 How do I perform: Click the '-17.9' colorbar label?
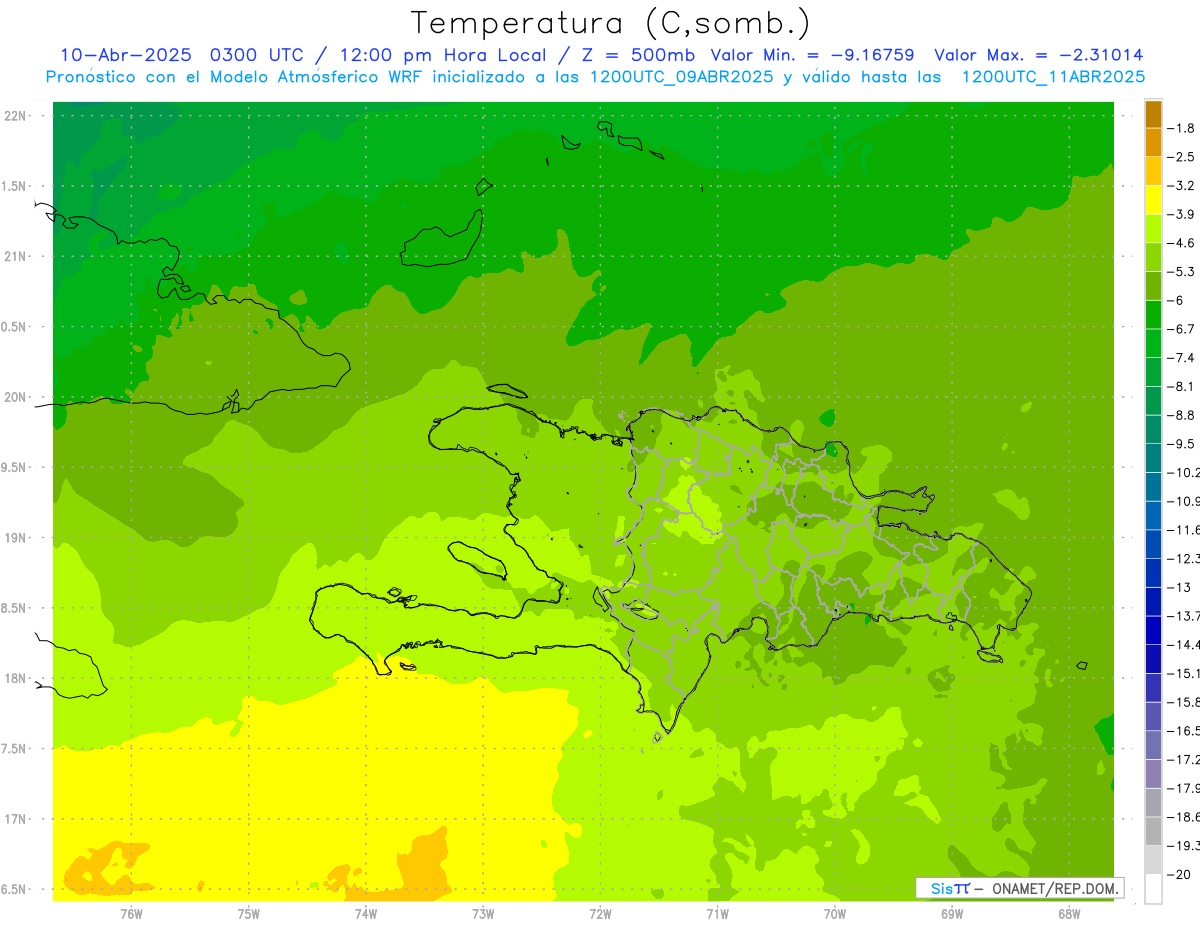pos(1183,788)
